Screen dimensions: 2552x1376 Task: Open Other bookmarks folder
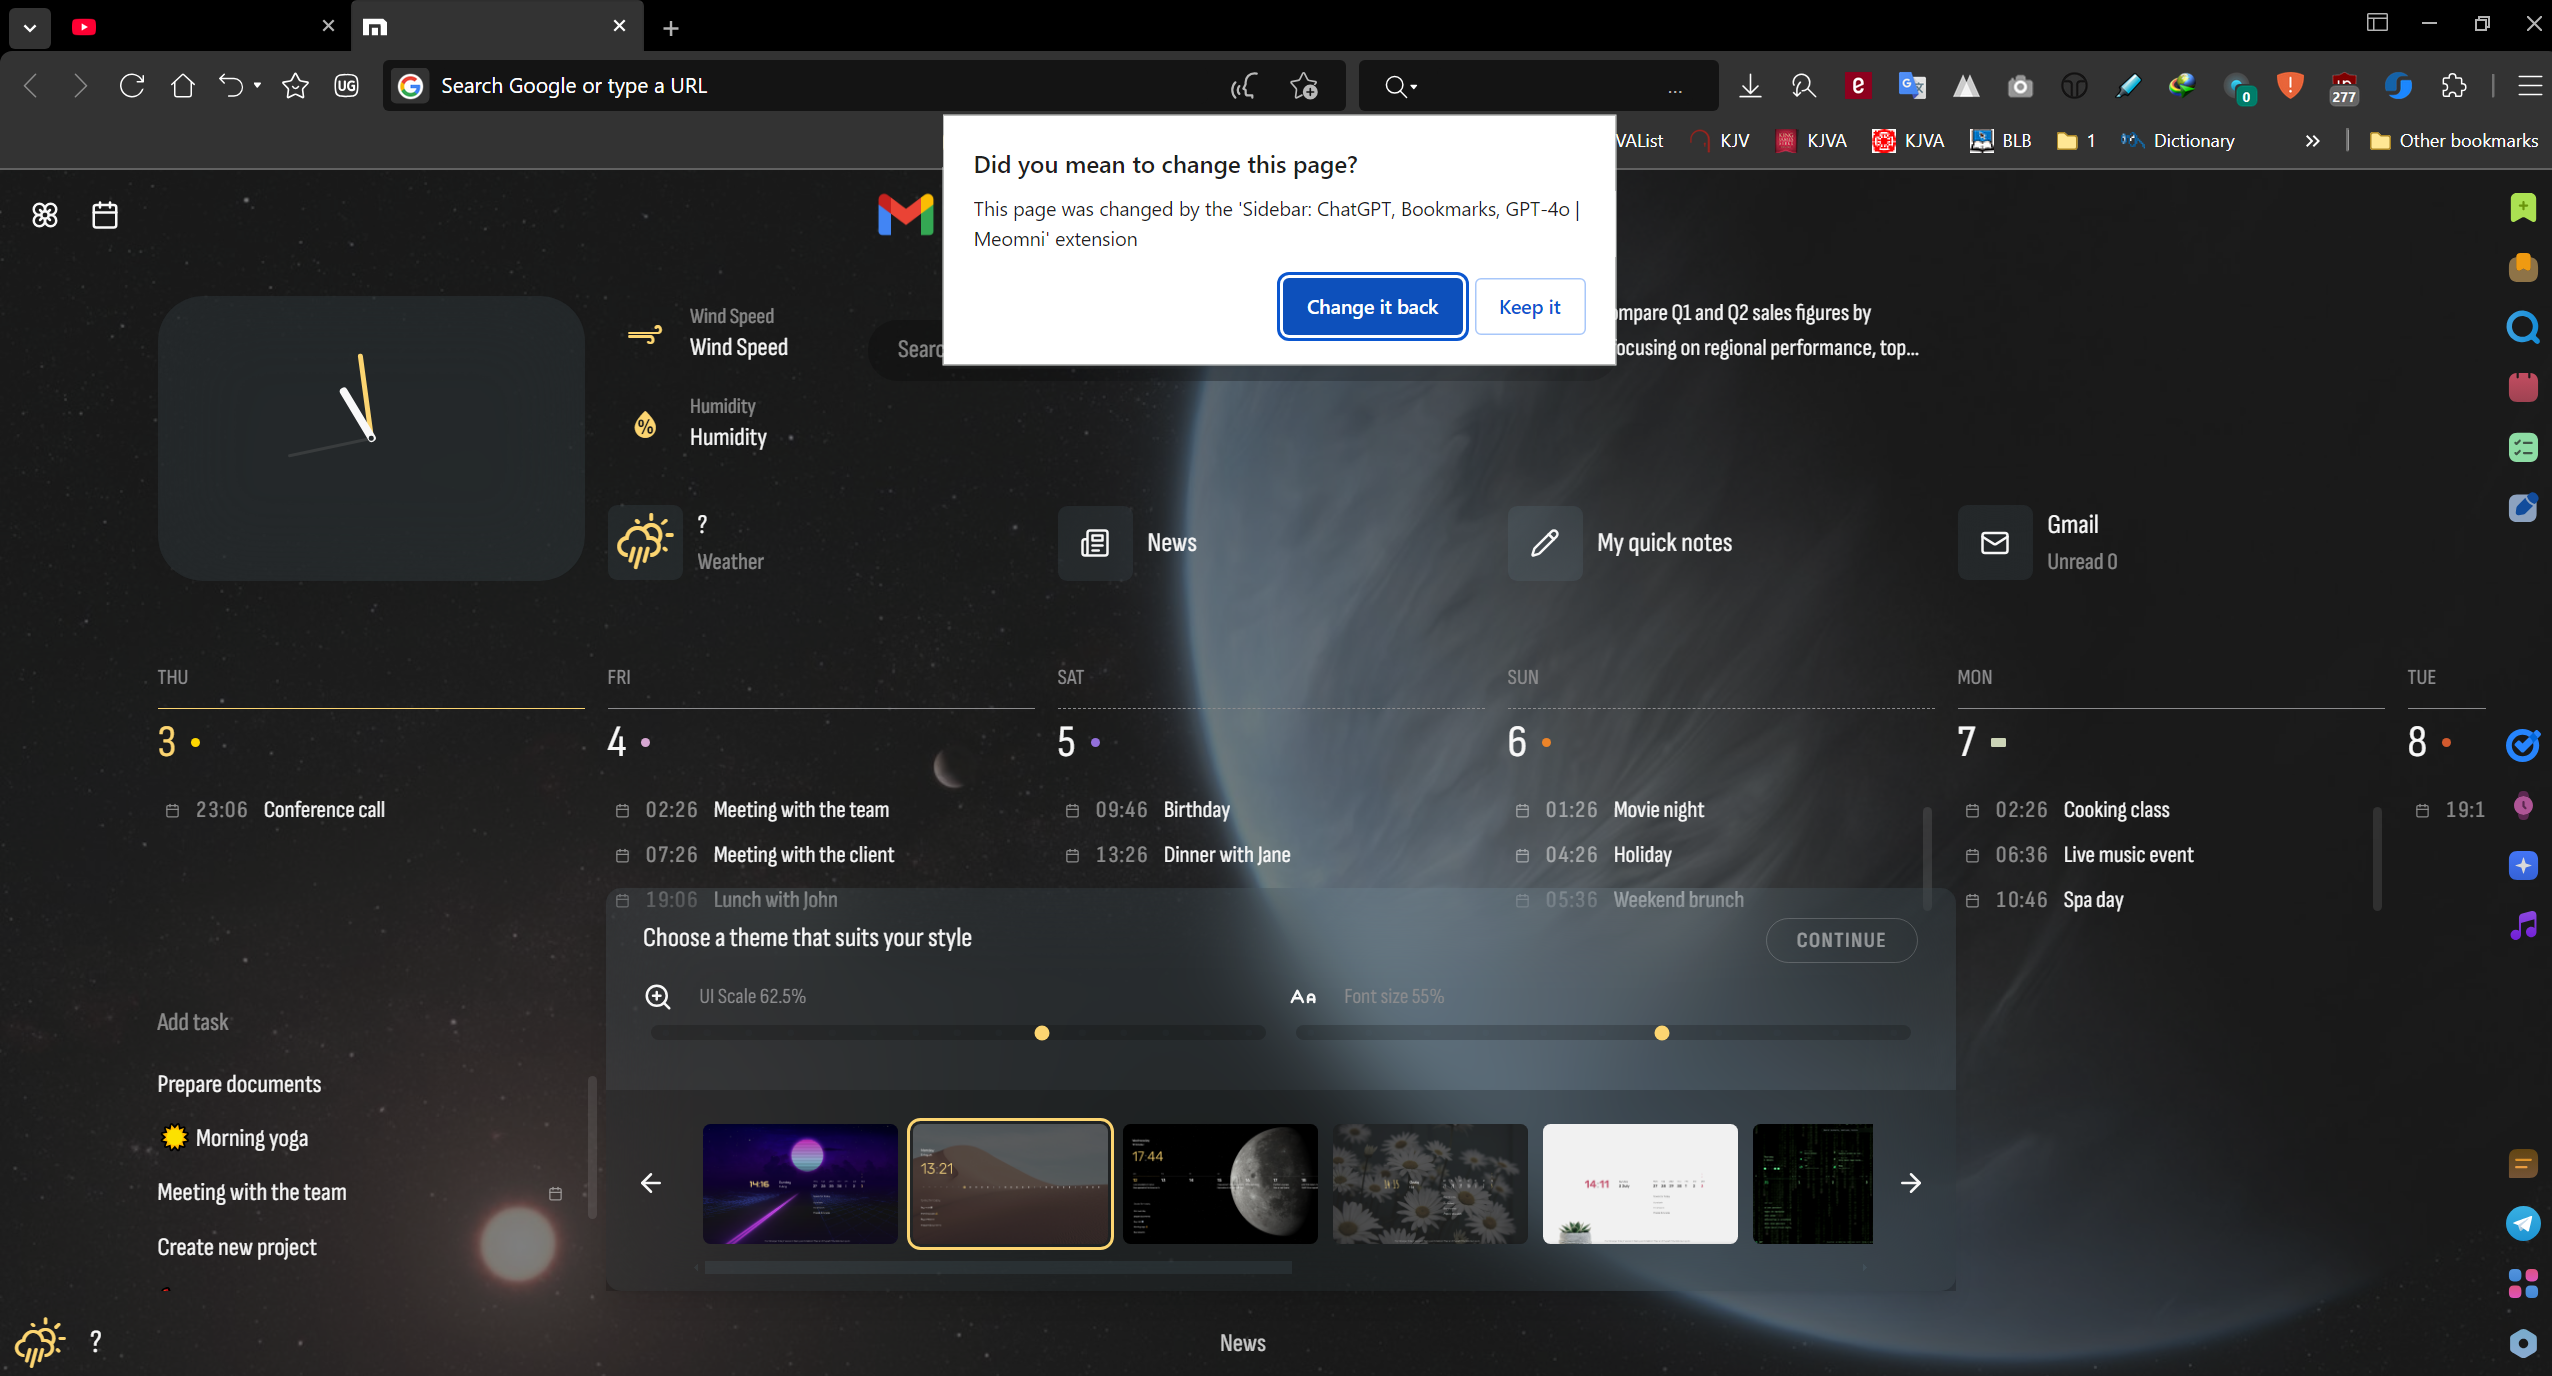pos(2454,141)
